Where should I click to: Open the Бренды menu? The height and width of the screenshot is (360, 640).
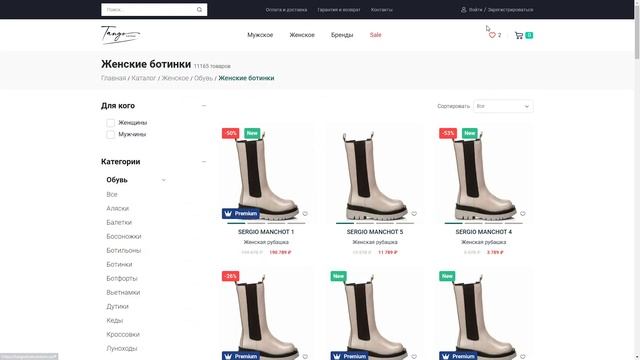(x=342, y=35)
